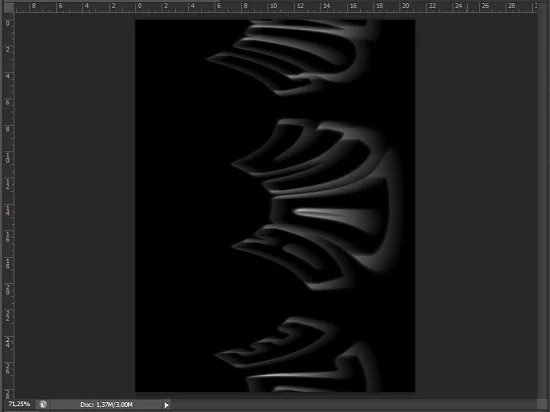Click the ruler origin corner box
This screenshot has width=550, height=412.
pyautogui.click(x=8, y=7)
